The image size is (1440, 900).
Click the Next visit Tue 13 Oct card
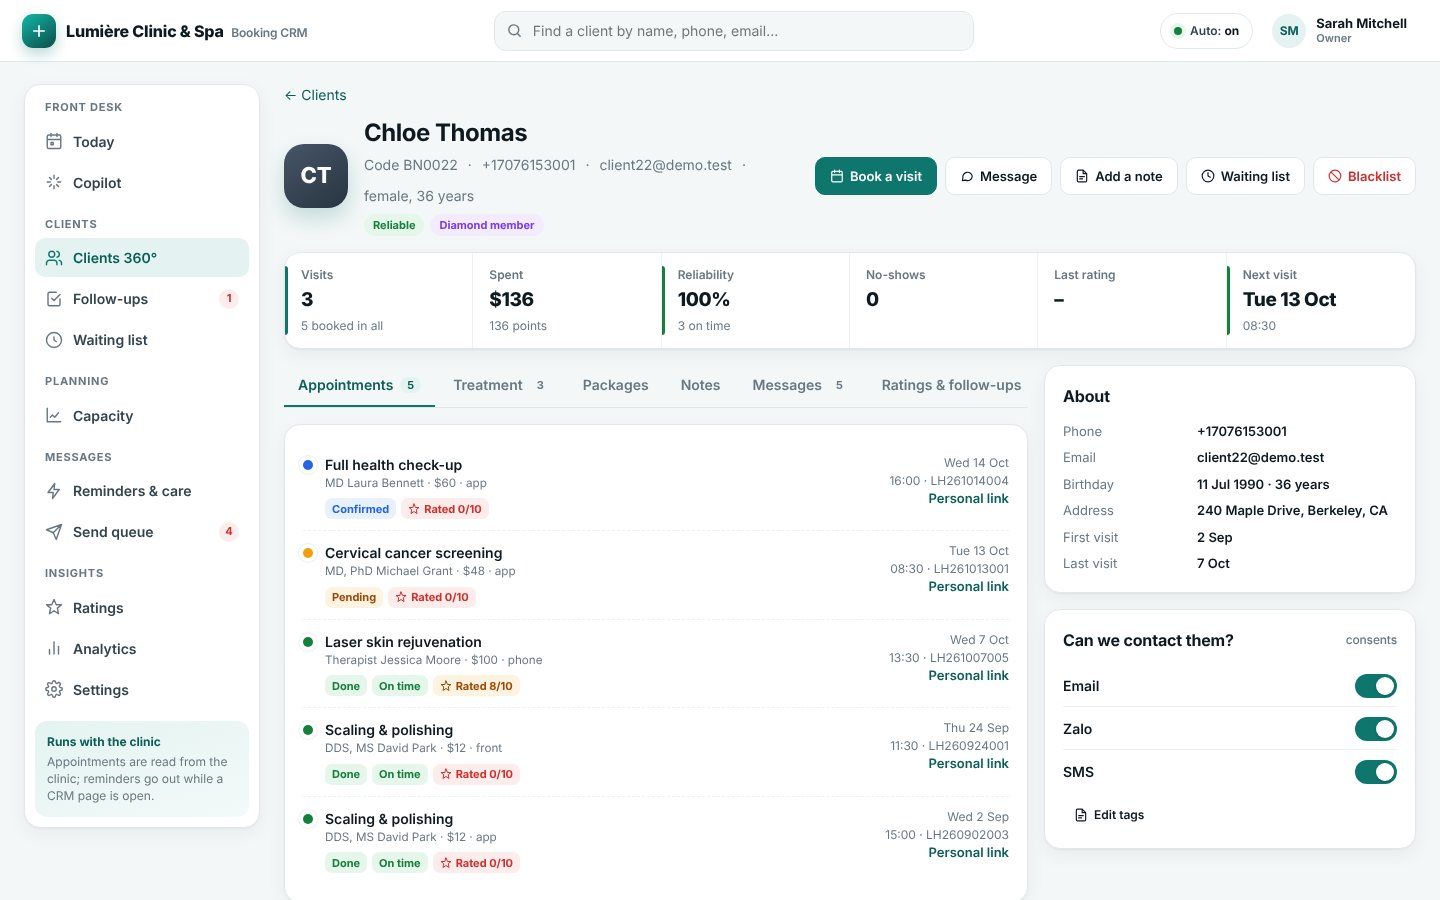pyautogui.click(x=1321, y=300)
